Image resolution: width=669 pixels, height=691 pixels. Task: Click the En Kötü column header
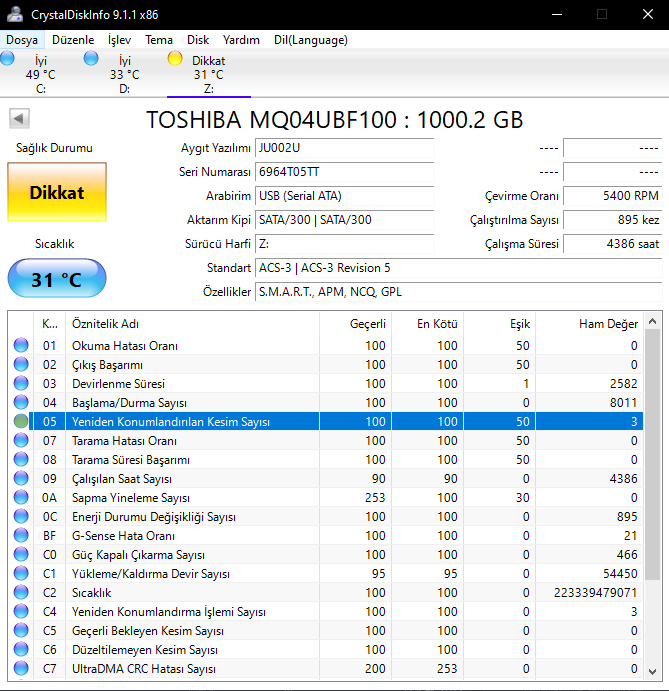427,324
